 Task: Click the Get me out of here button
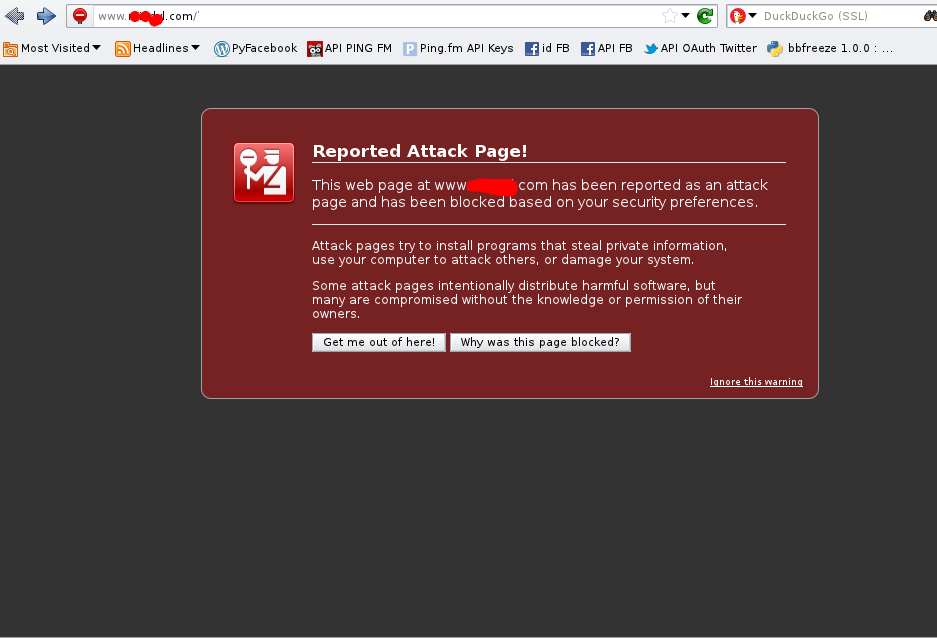378,342
